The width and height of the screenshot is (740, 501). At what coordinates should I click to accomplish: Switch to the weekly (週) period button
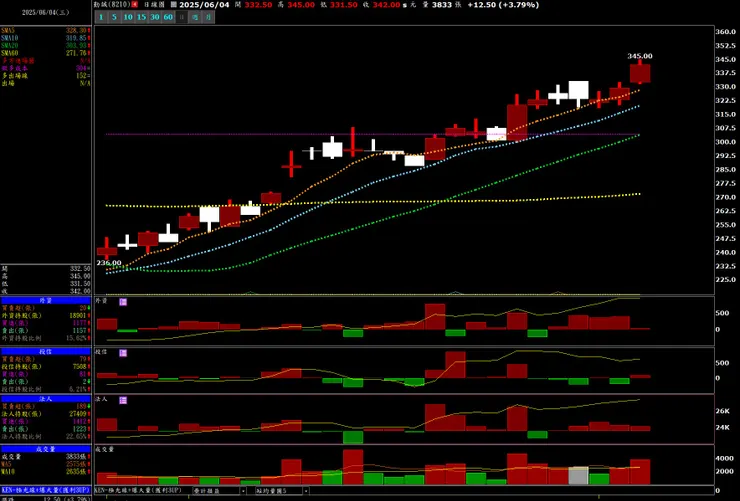[x=195, y=17]
